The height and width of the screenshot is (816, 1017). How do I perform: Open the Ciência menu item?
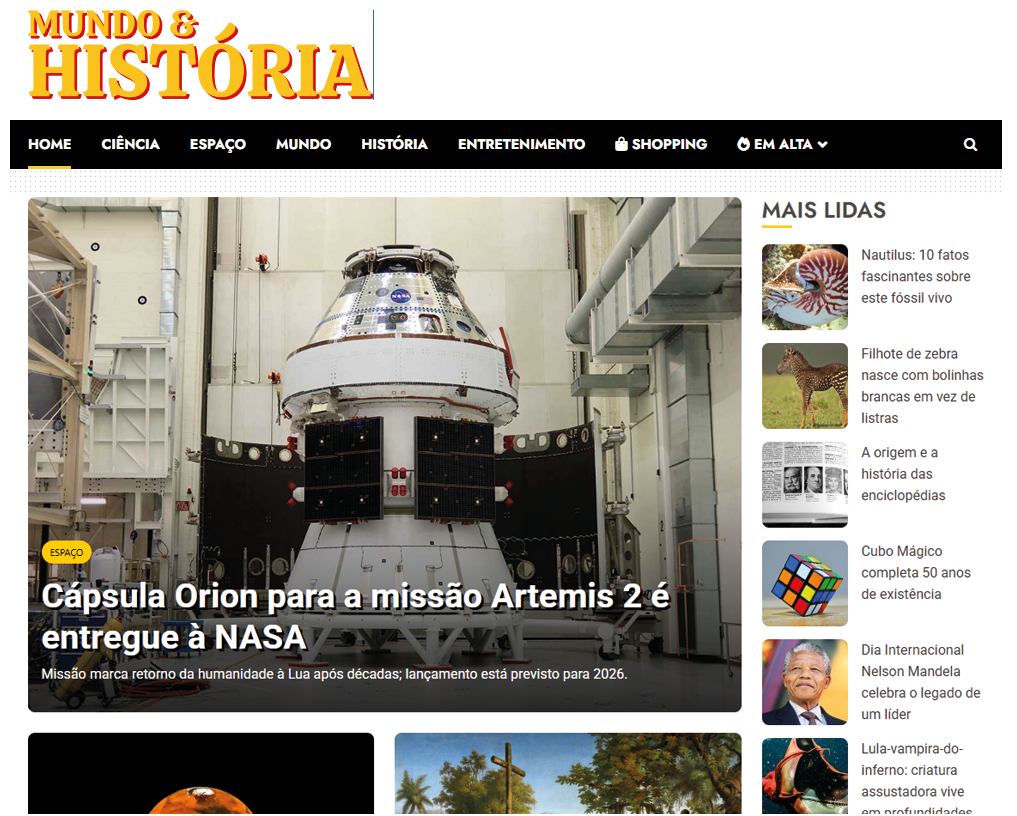coord(130,144)
